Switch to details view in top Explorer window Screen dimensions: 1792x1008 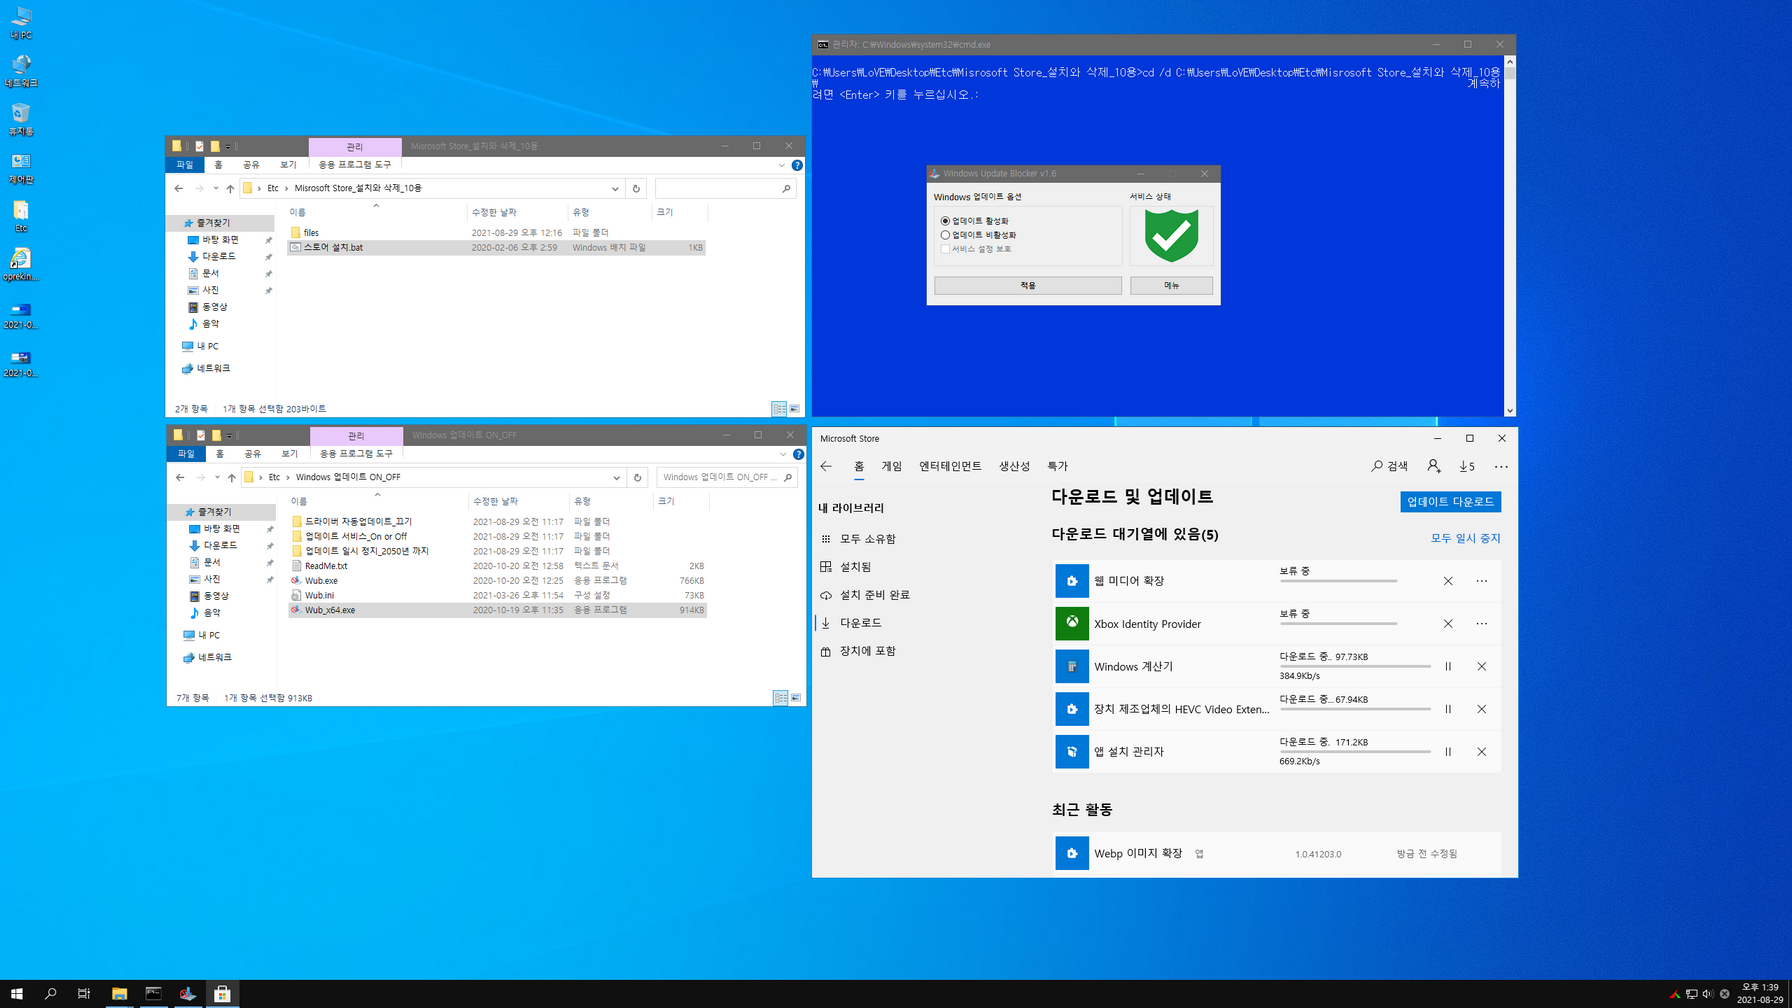779,409
